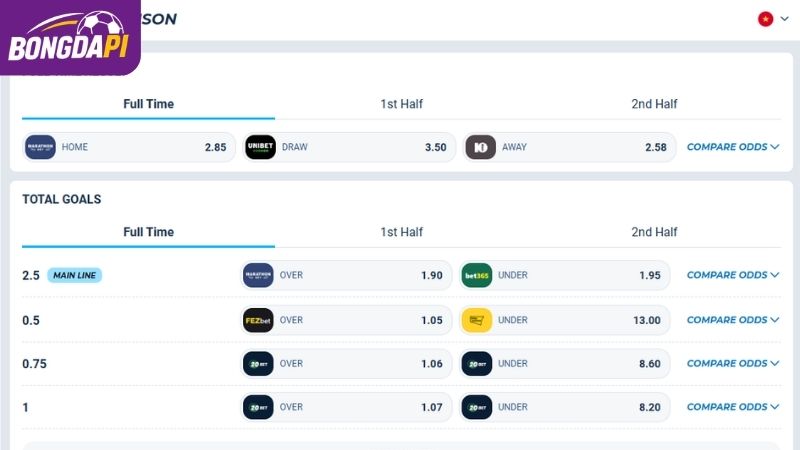
Task: Click the Unibet logo next to DRAW
Action: 260,147
